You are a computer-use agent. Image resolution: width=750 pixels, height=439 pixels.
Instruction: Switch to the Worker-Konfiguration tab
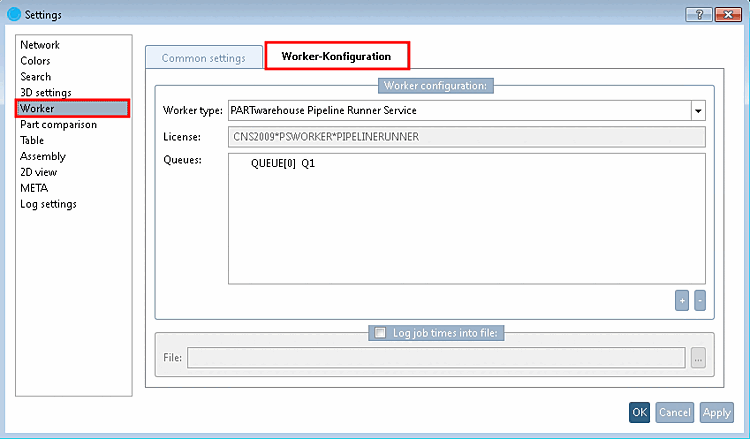(x=337, y=56)
